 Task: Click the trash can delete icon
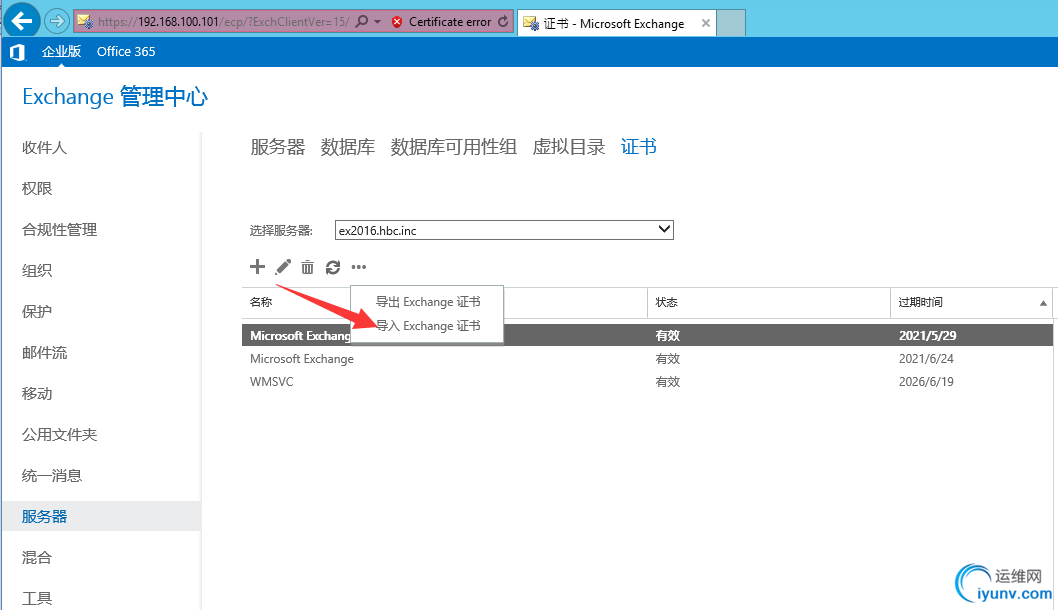[x=308, y=267]
